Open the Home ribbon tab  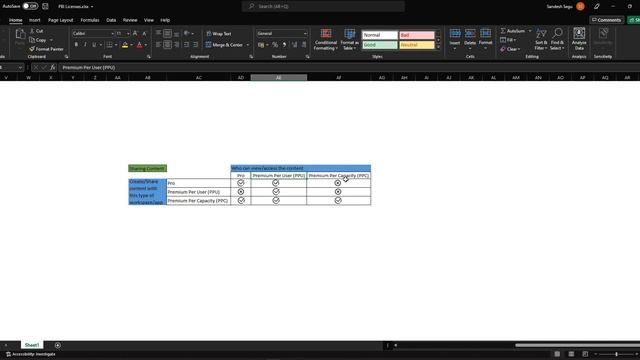(16, 20)
